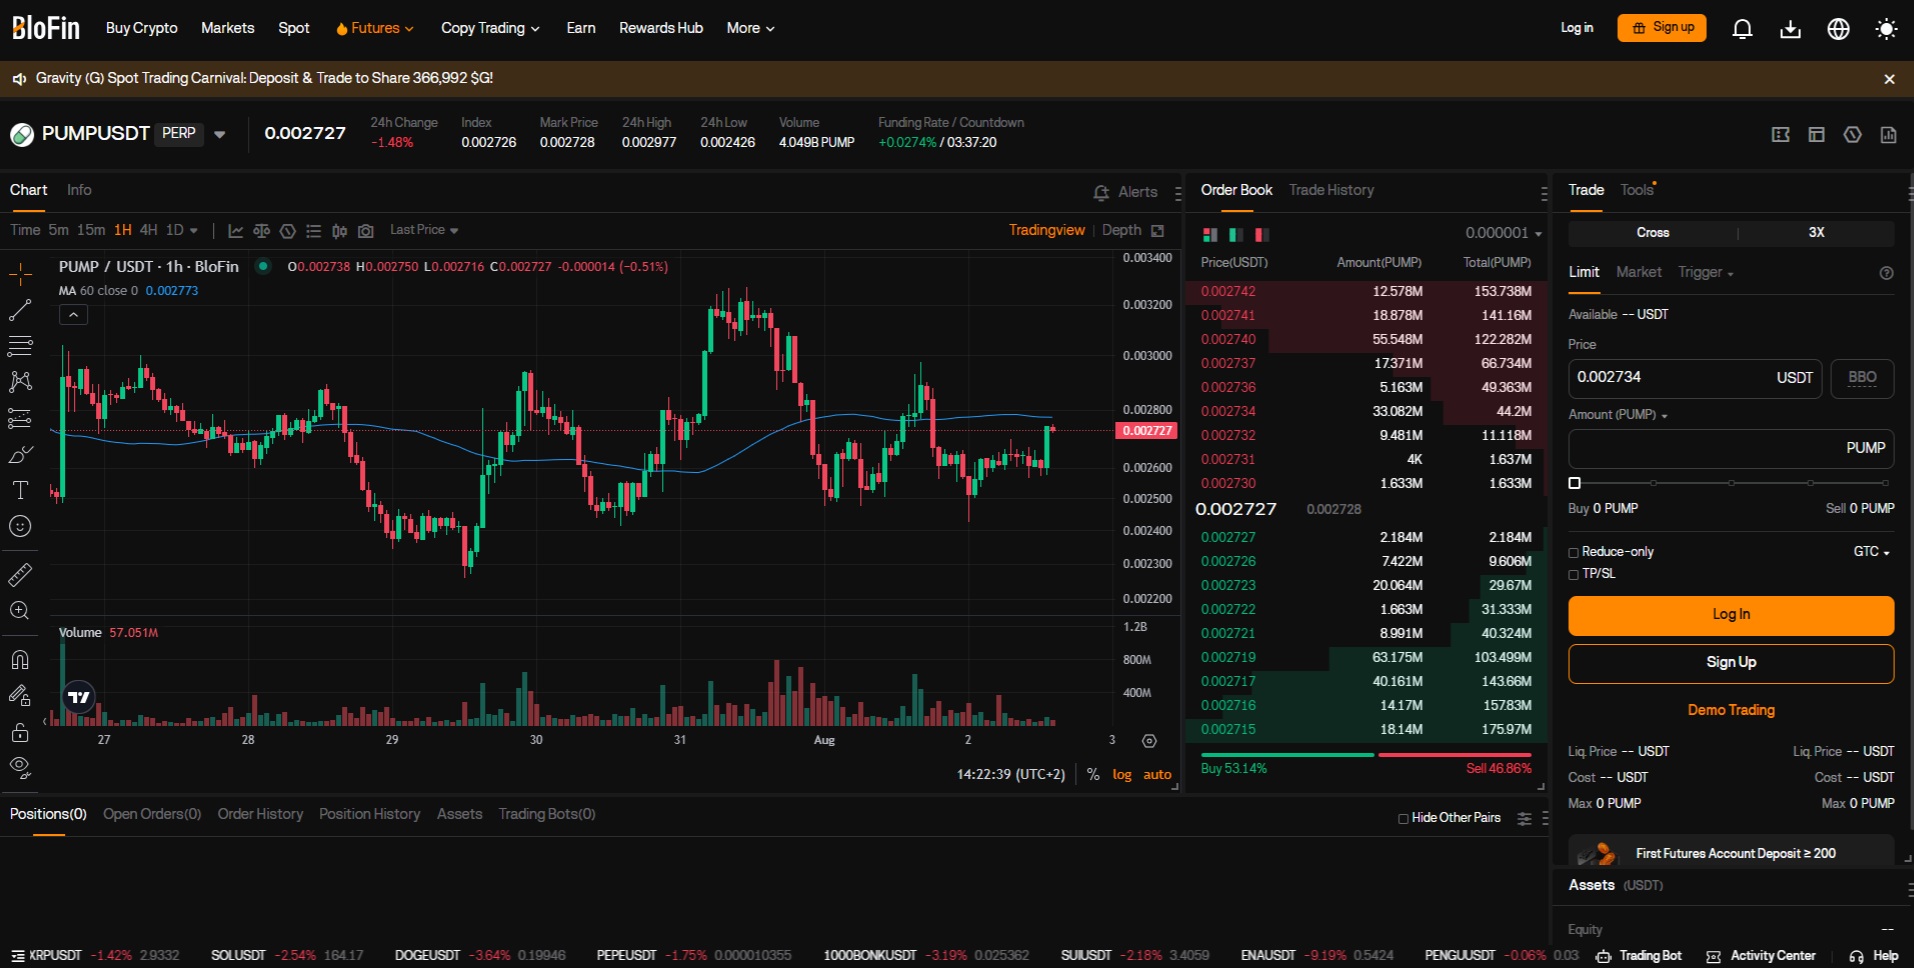Select the text annotation tool
Image resolution: width=1914 pixels, height=968 pixels.
pyautogui.click(x=19, y=490)
